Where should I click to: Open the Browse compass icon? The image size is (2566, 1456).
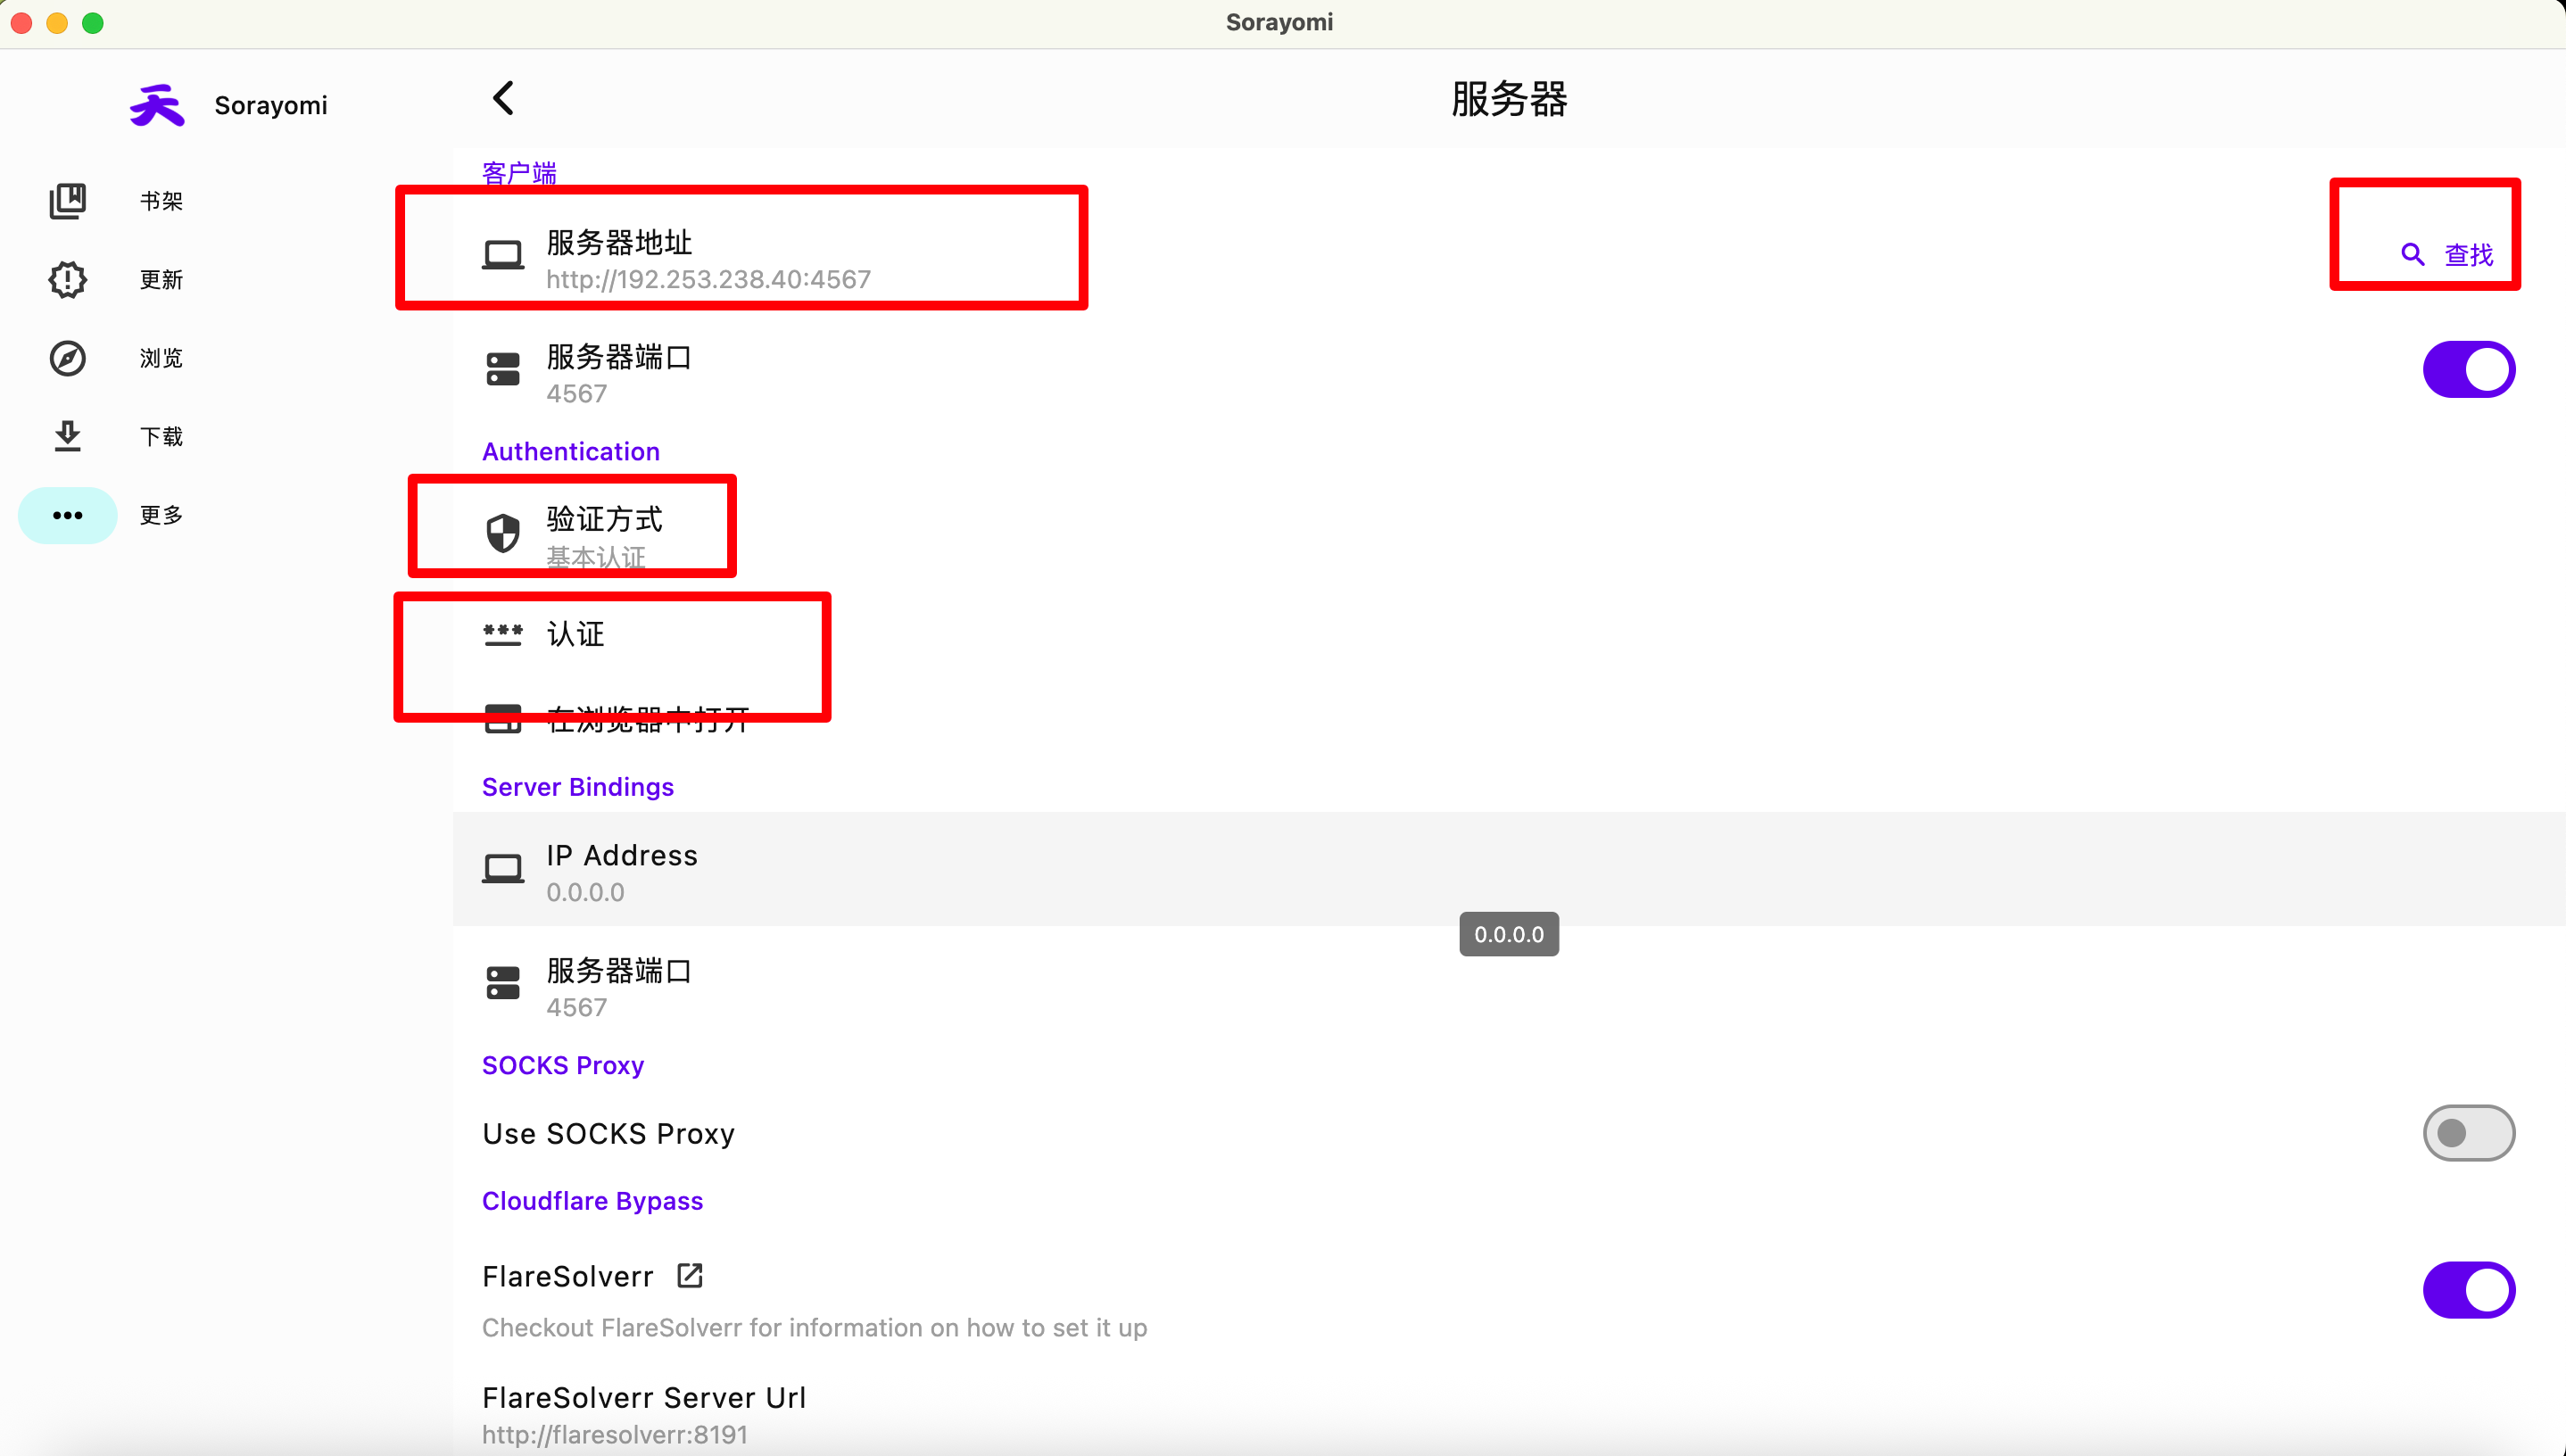[67, 358]
